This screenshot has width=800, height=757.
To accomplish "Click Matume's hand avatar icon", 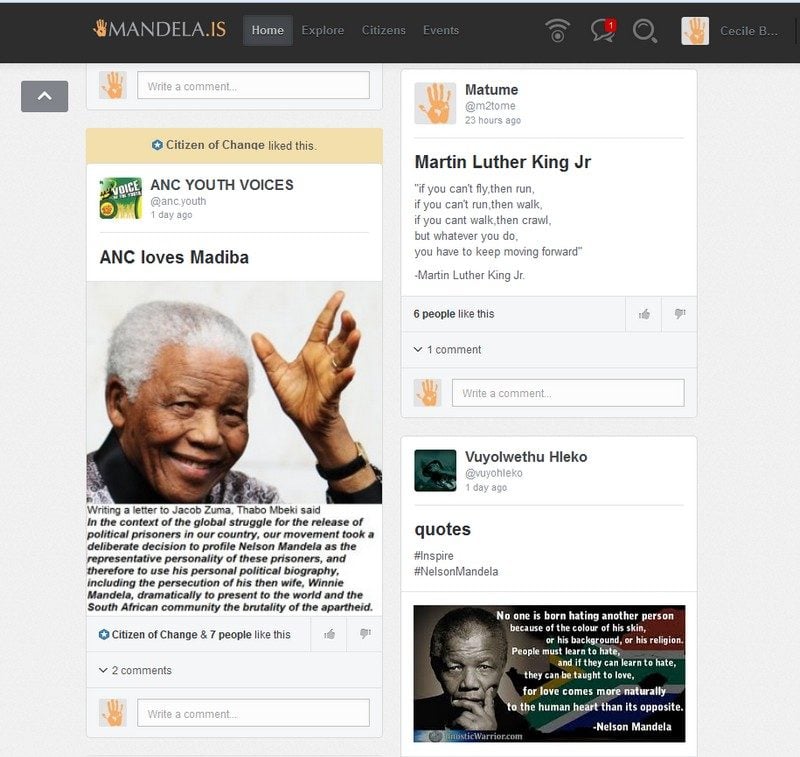I will coord(435,103).
